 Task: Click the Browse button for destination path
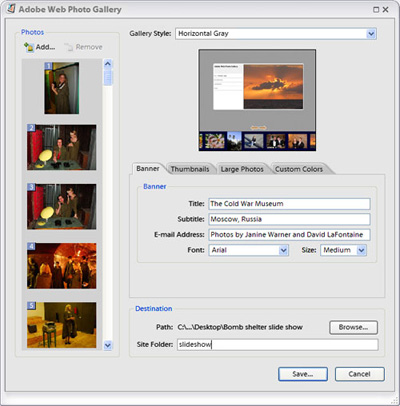coord(353,327)
